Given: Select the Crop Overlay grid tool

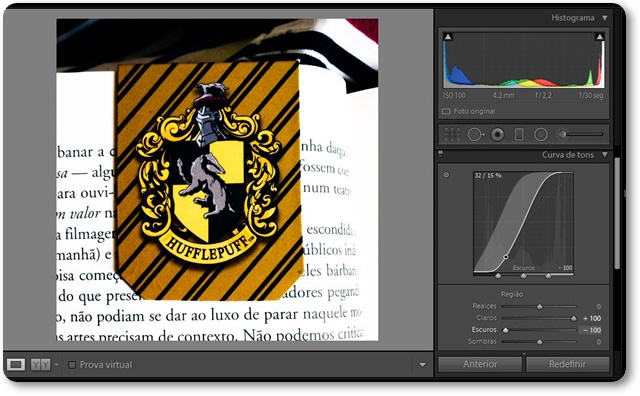Looking at the screenshot, I should [452, 134].
